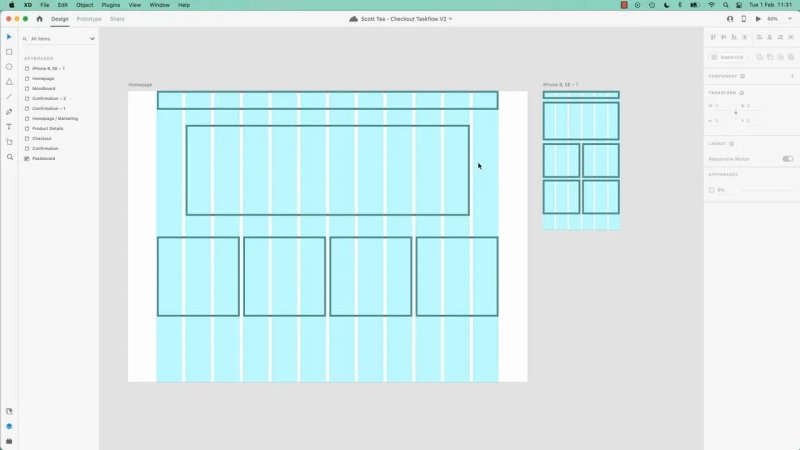Viewport: 800px width, 450px height.
Task: Click the distribute vertically icon
Action: (744, 37)
